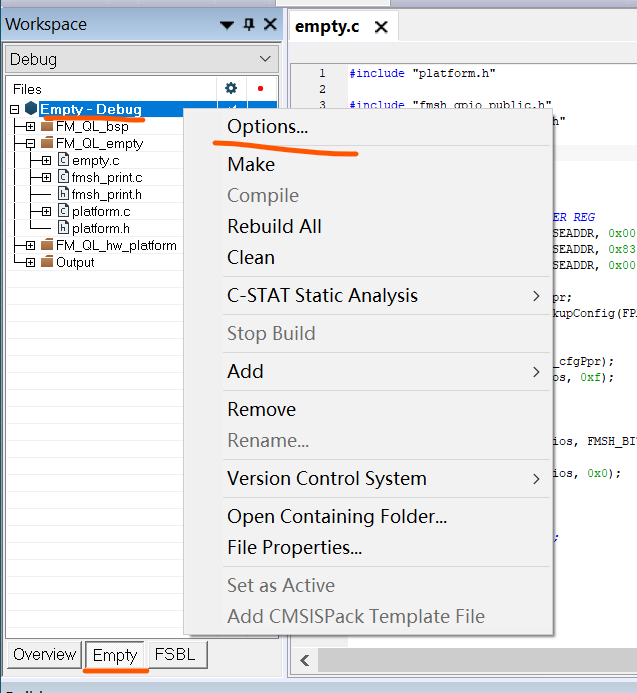637x693 pixels.
Task: Click the red dot column header
Action: click(260, 88)
